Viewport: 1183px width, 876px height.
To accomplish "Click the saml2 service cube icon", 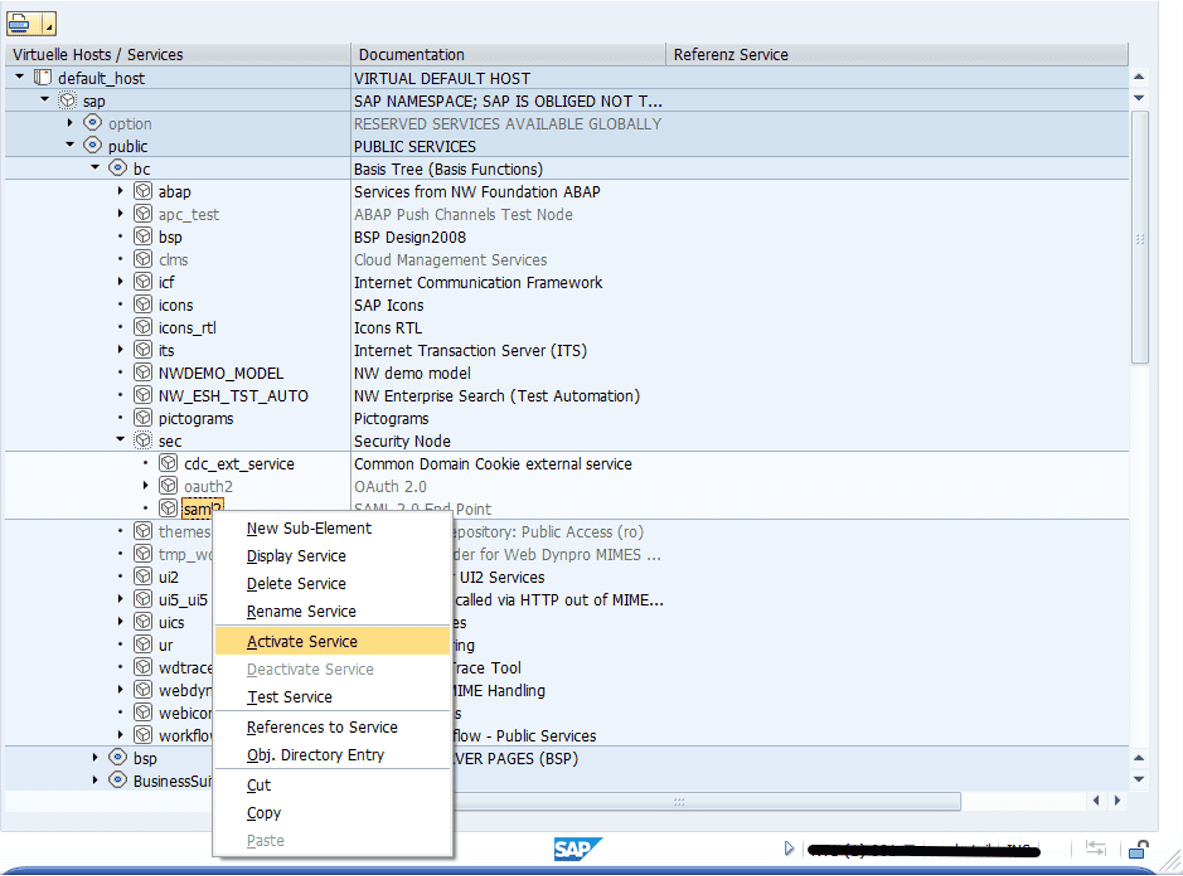I will click(x=168, y=508).
